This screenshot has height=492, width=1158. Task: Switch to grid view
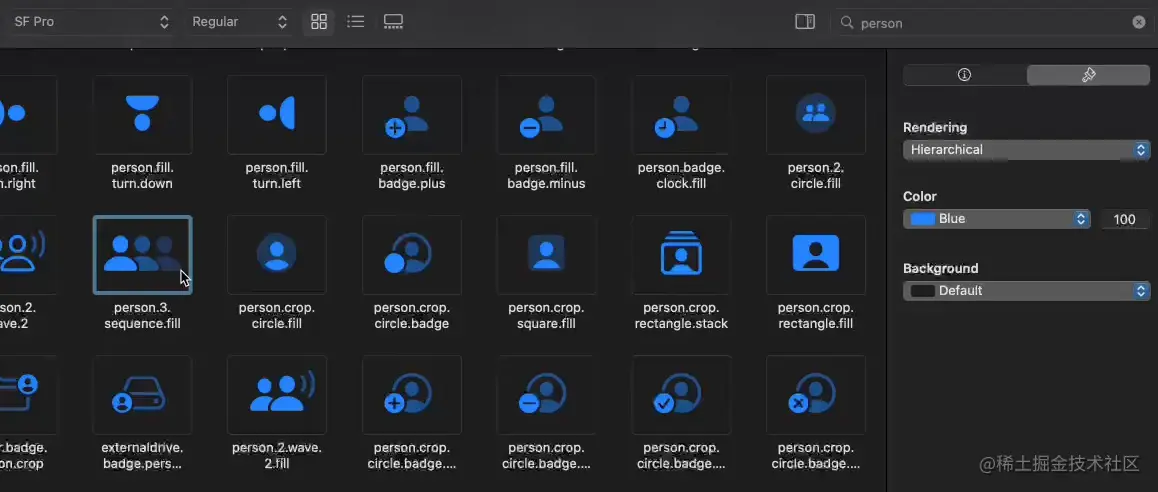(319, 22)
